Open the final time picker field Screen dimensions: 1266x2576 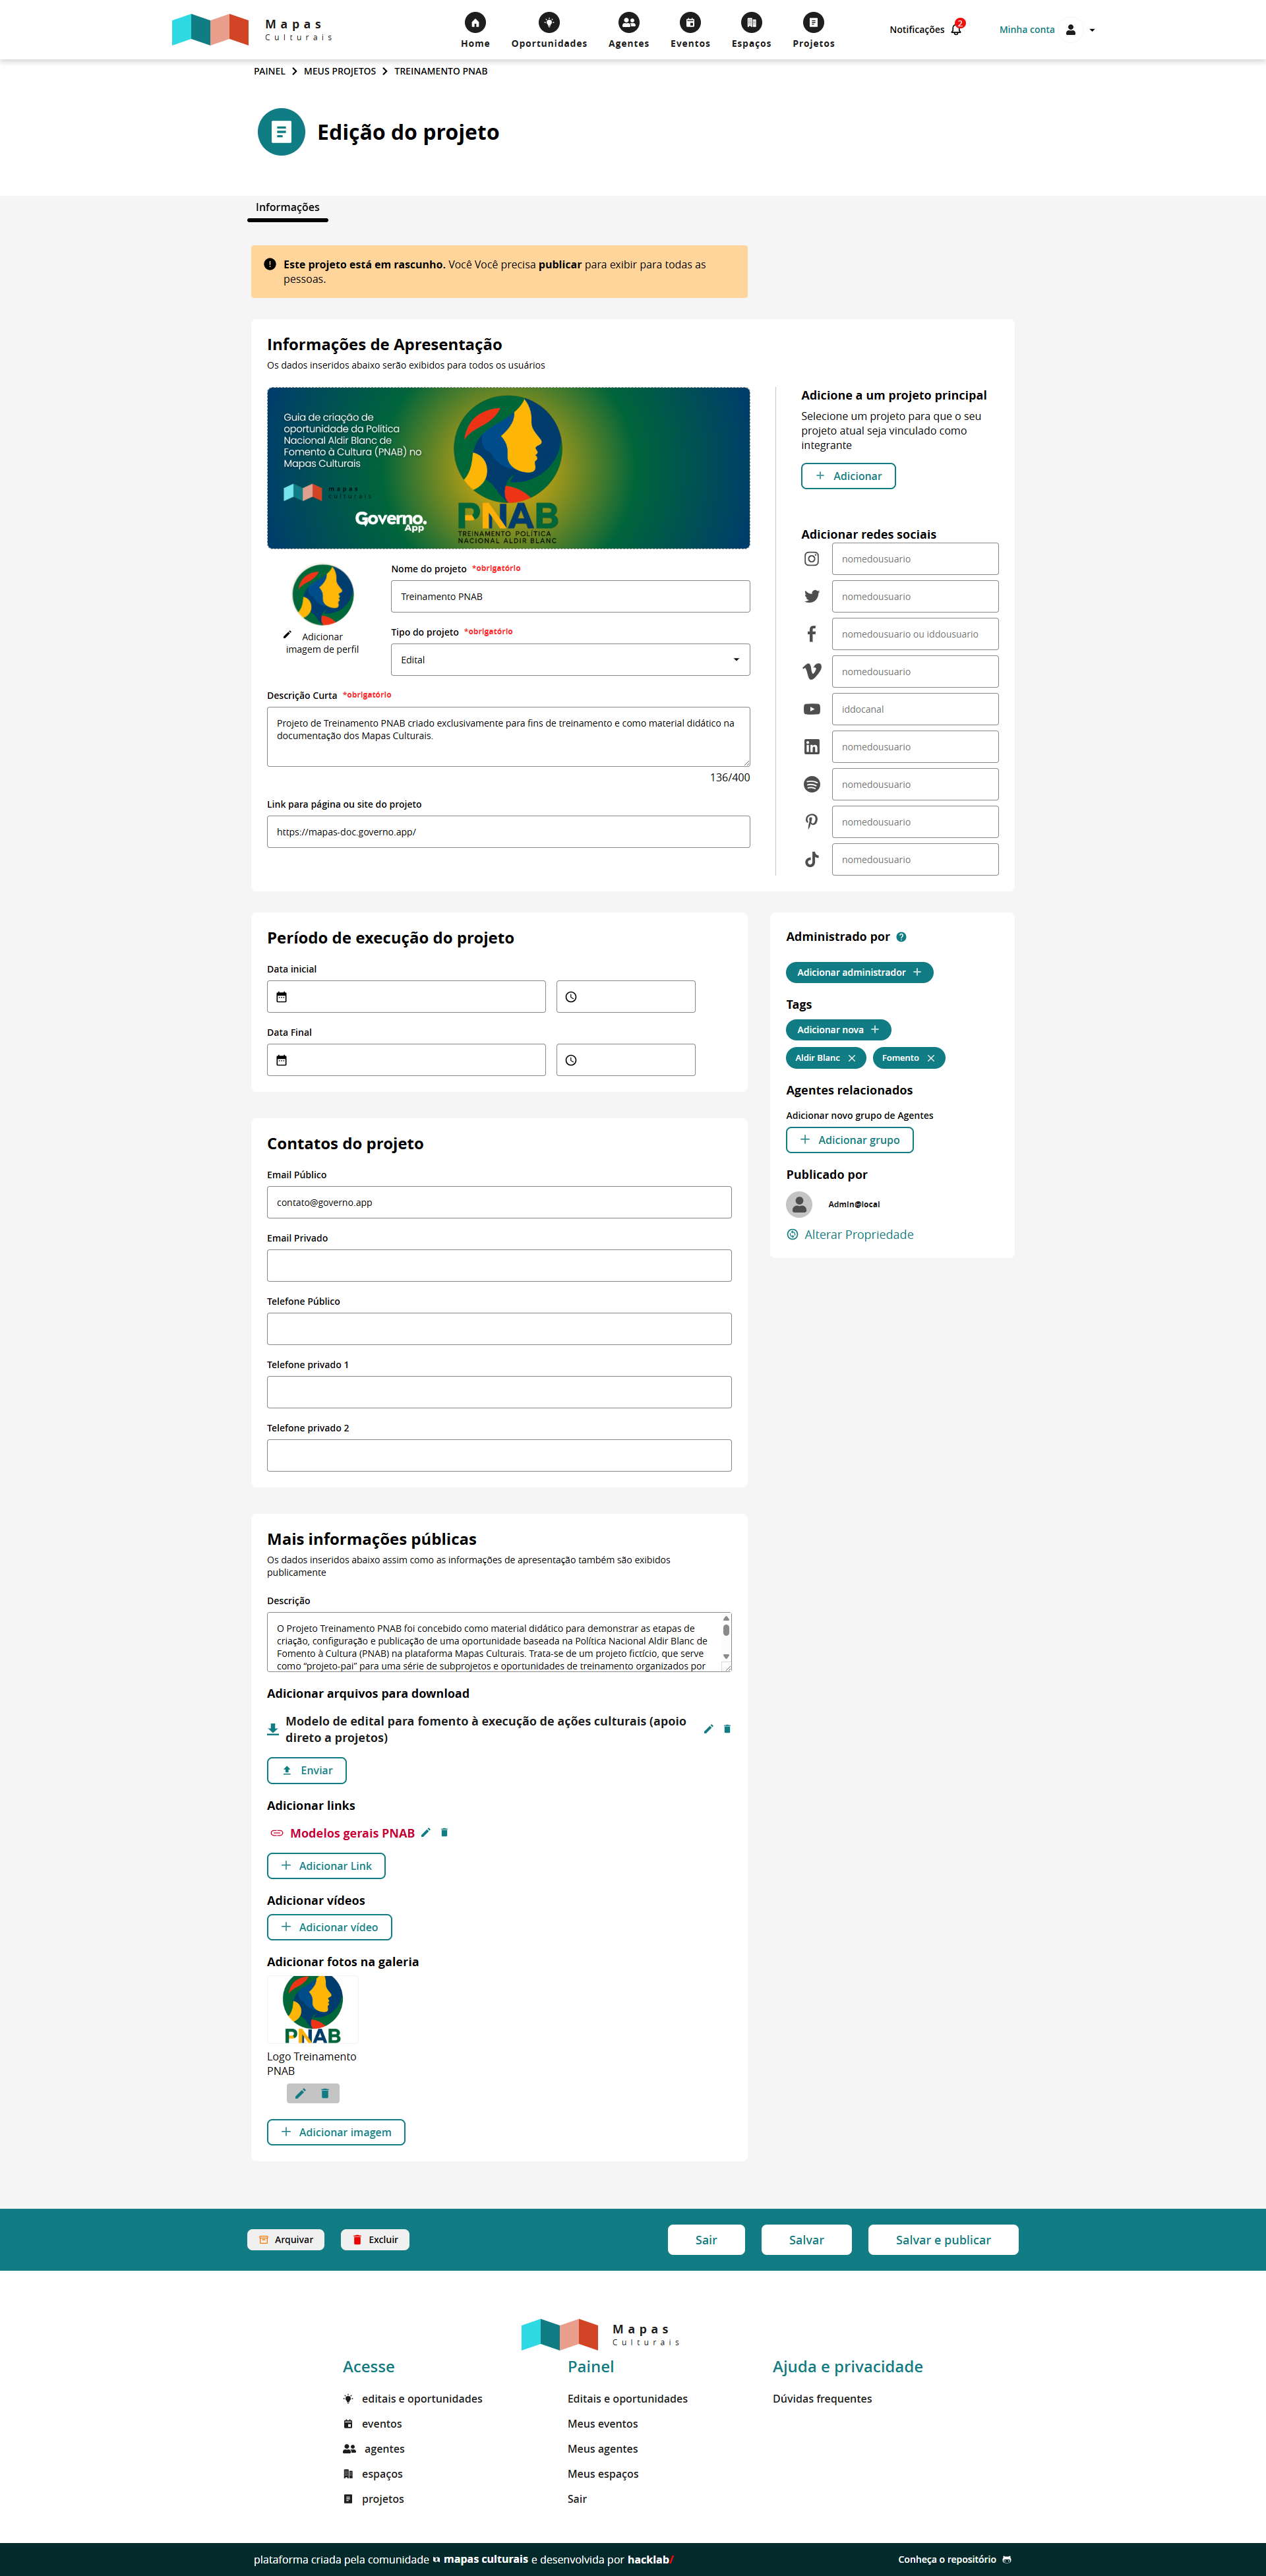(625, 1060)
